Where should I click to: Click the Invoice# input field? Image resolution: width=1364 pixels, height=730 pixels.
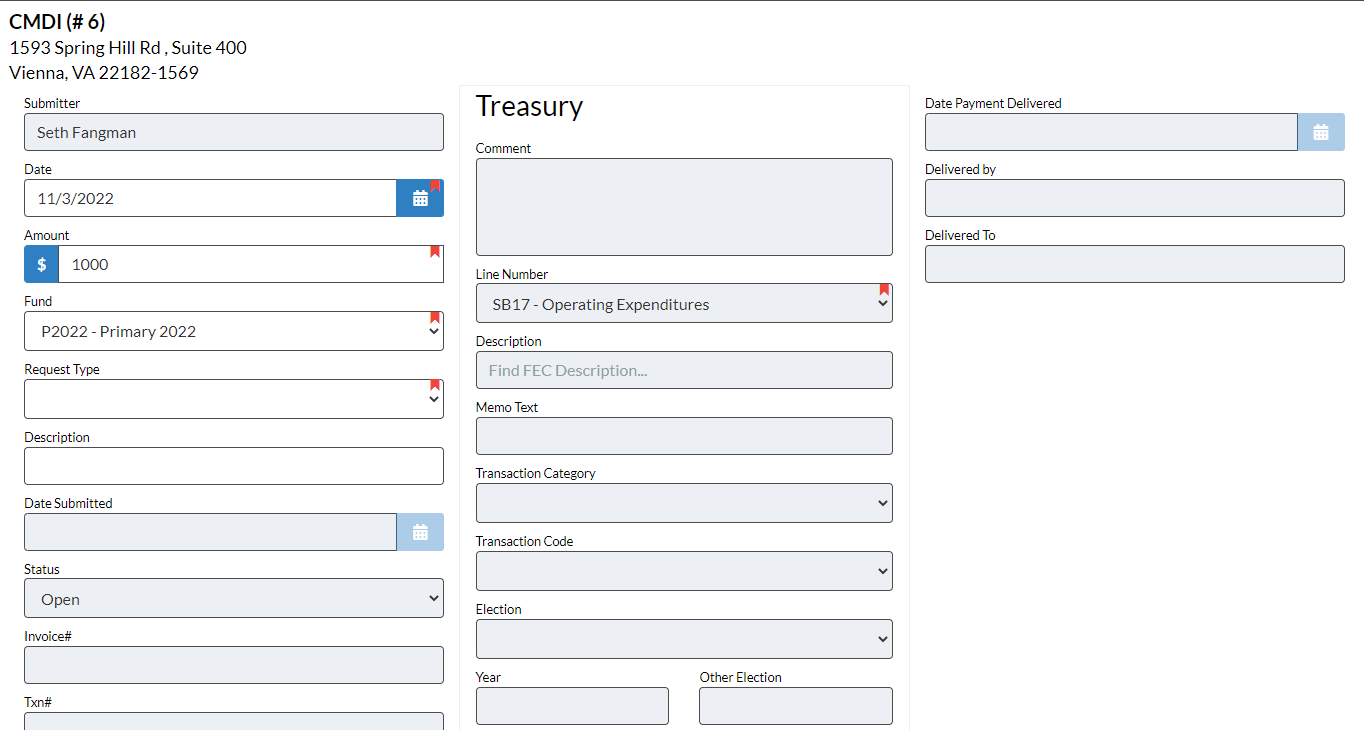click(234, 665)
